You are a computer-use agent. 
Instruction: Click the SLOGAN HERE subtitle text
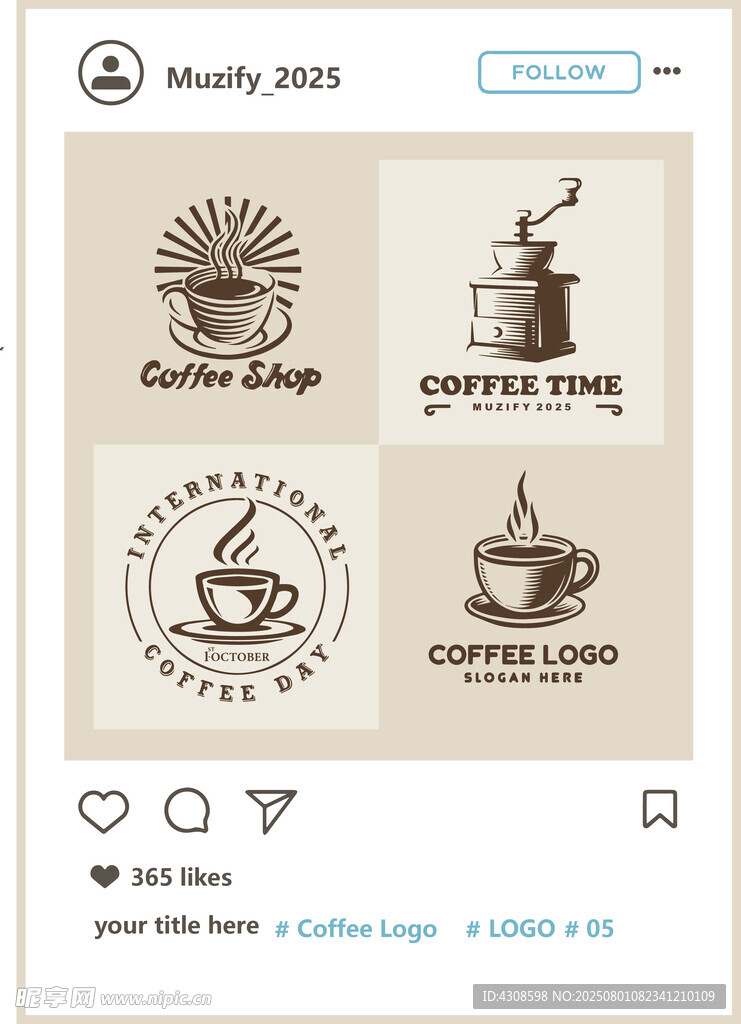[524, 678]
